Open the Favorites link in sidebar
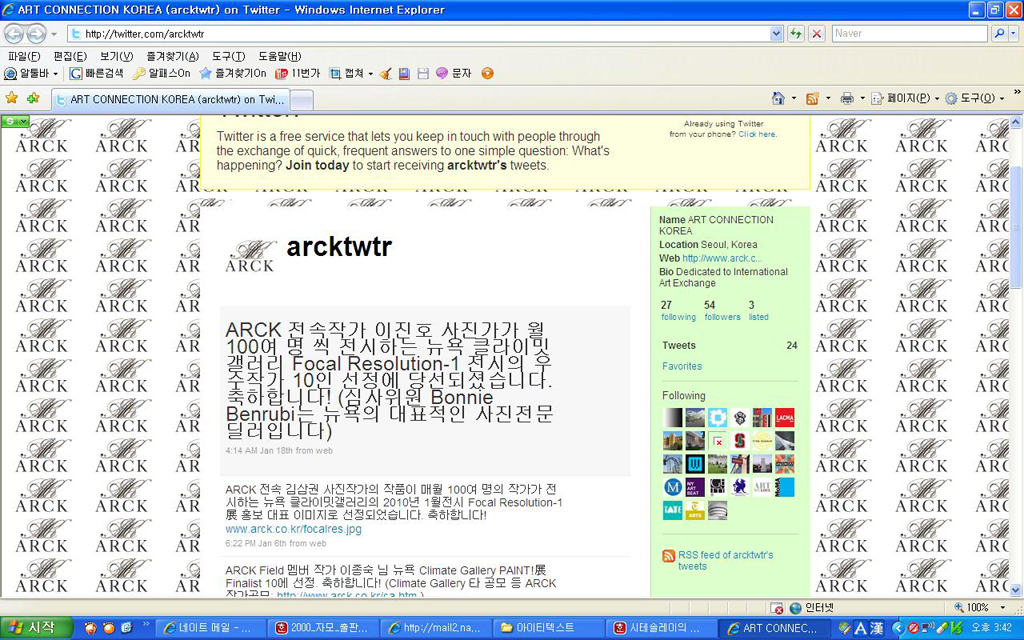Image resolution: width=1024 pixels, height=640 pixels. tap(682, 366)
